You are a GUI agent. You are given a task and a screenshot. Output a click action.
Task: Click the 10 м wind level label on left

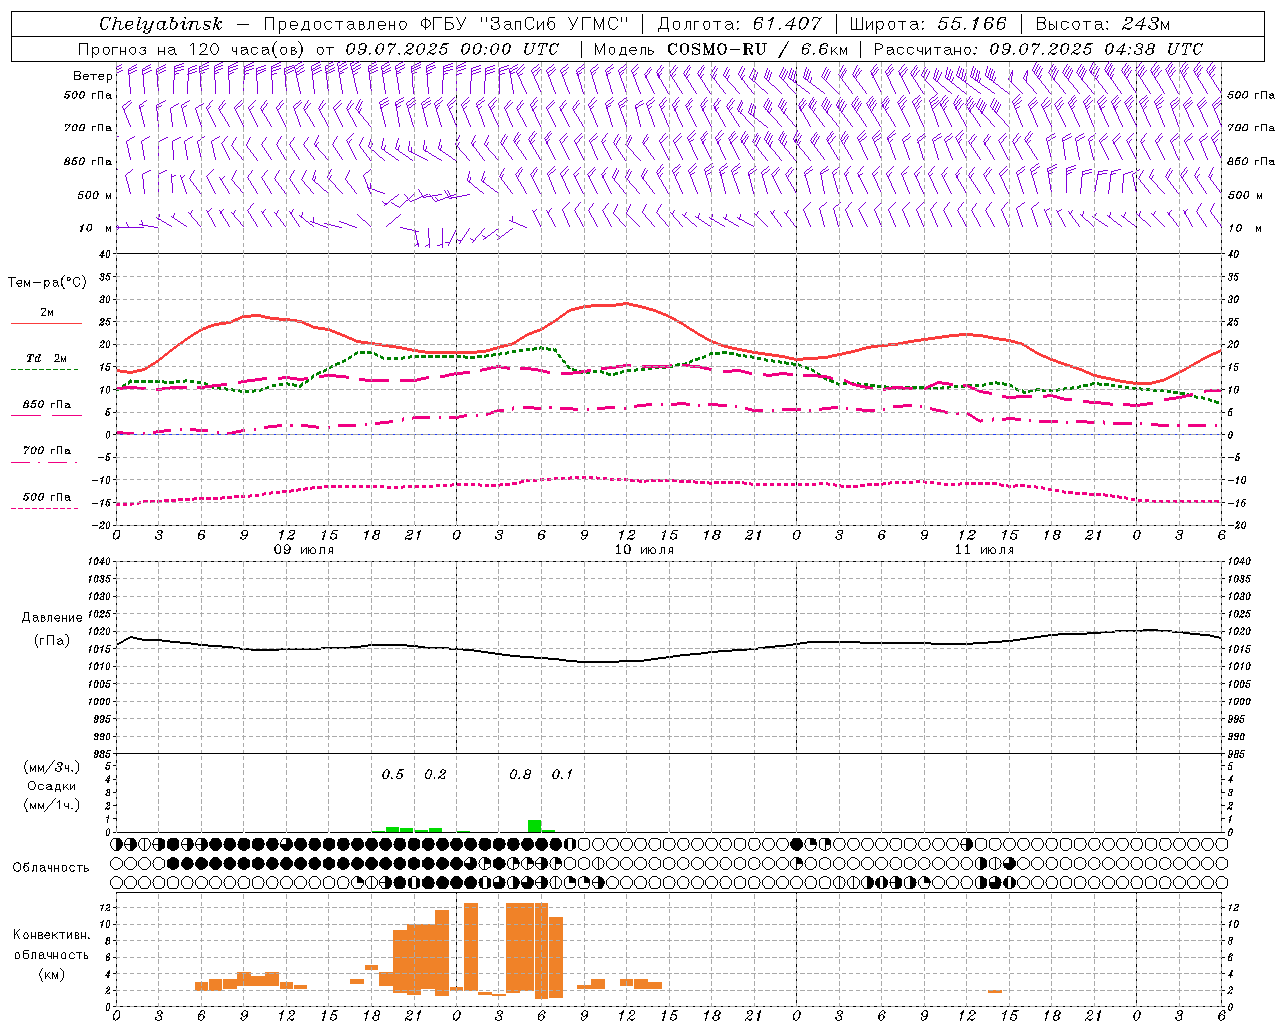(x=96, y=228)
